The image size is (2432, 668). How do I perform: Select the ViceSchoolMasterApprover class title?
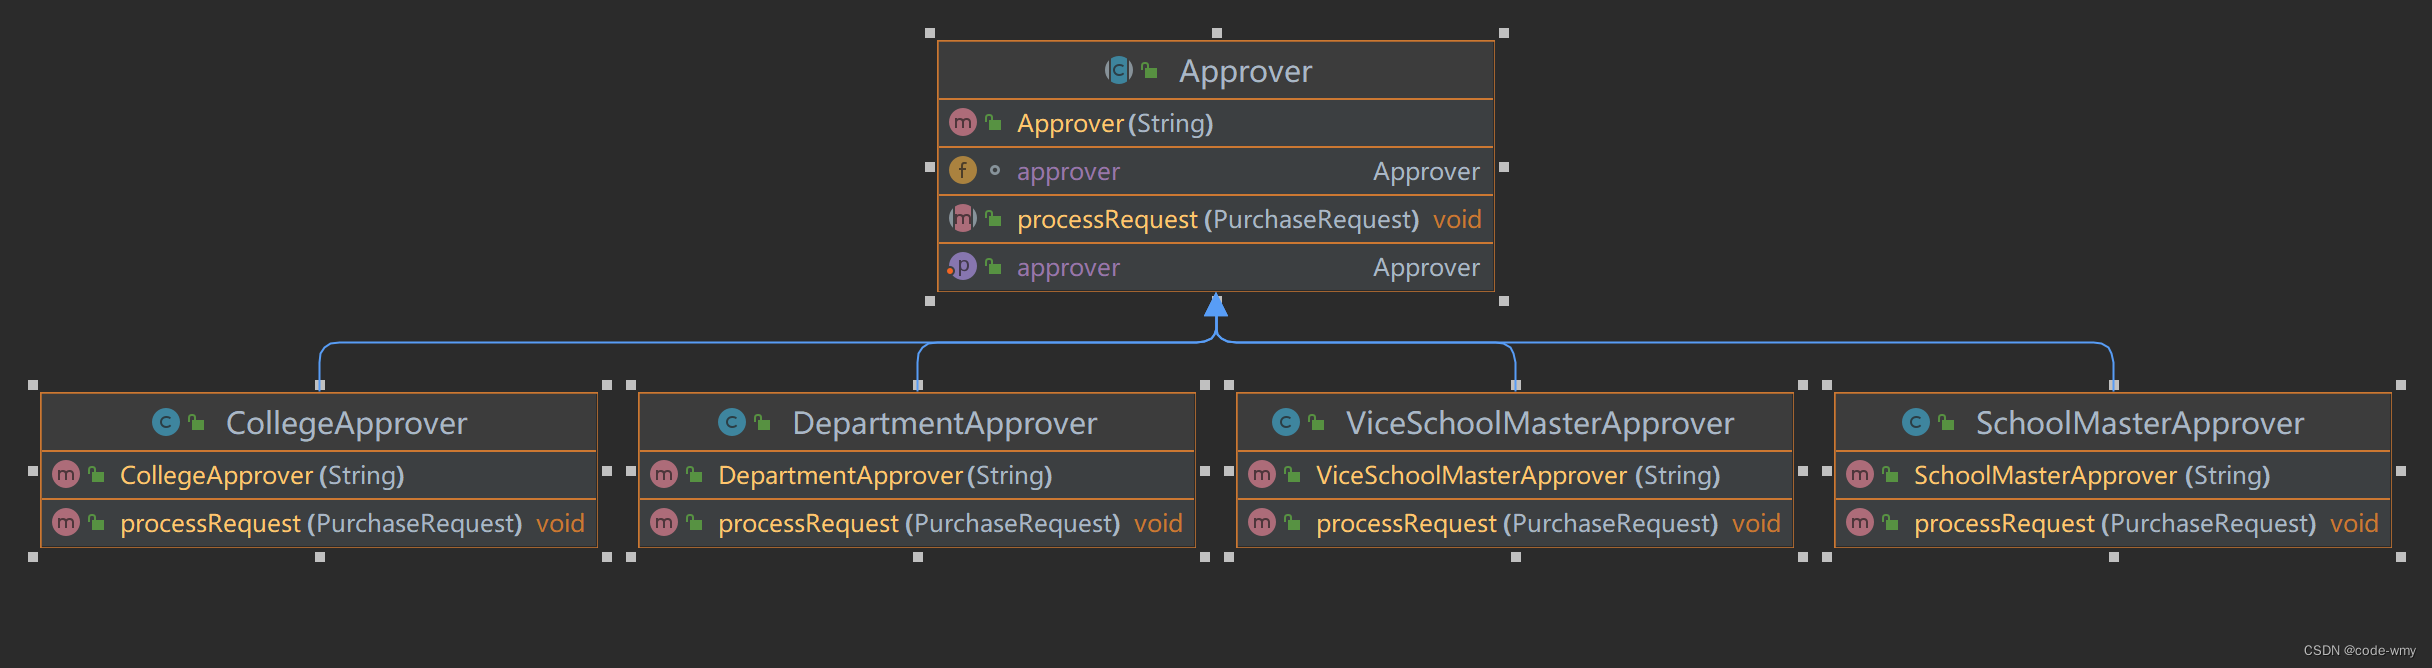click(x=1540, y=423)
